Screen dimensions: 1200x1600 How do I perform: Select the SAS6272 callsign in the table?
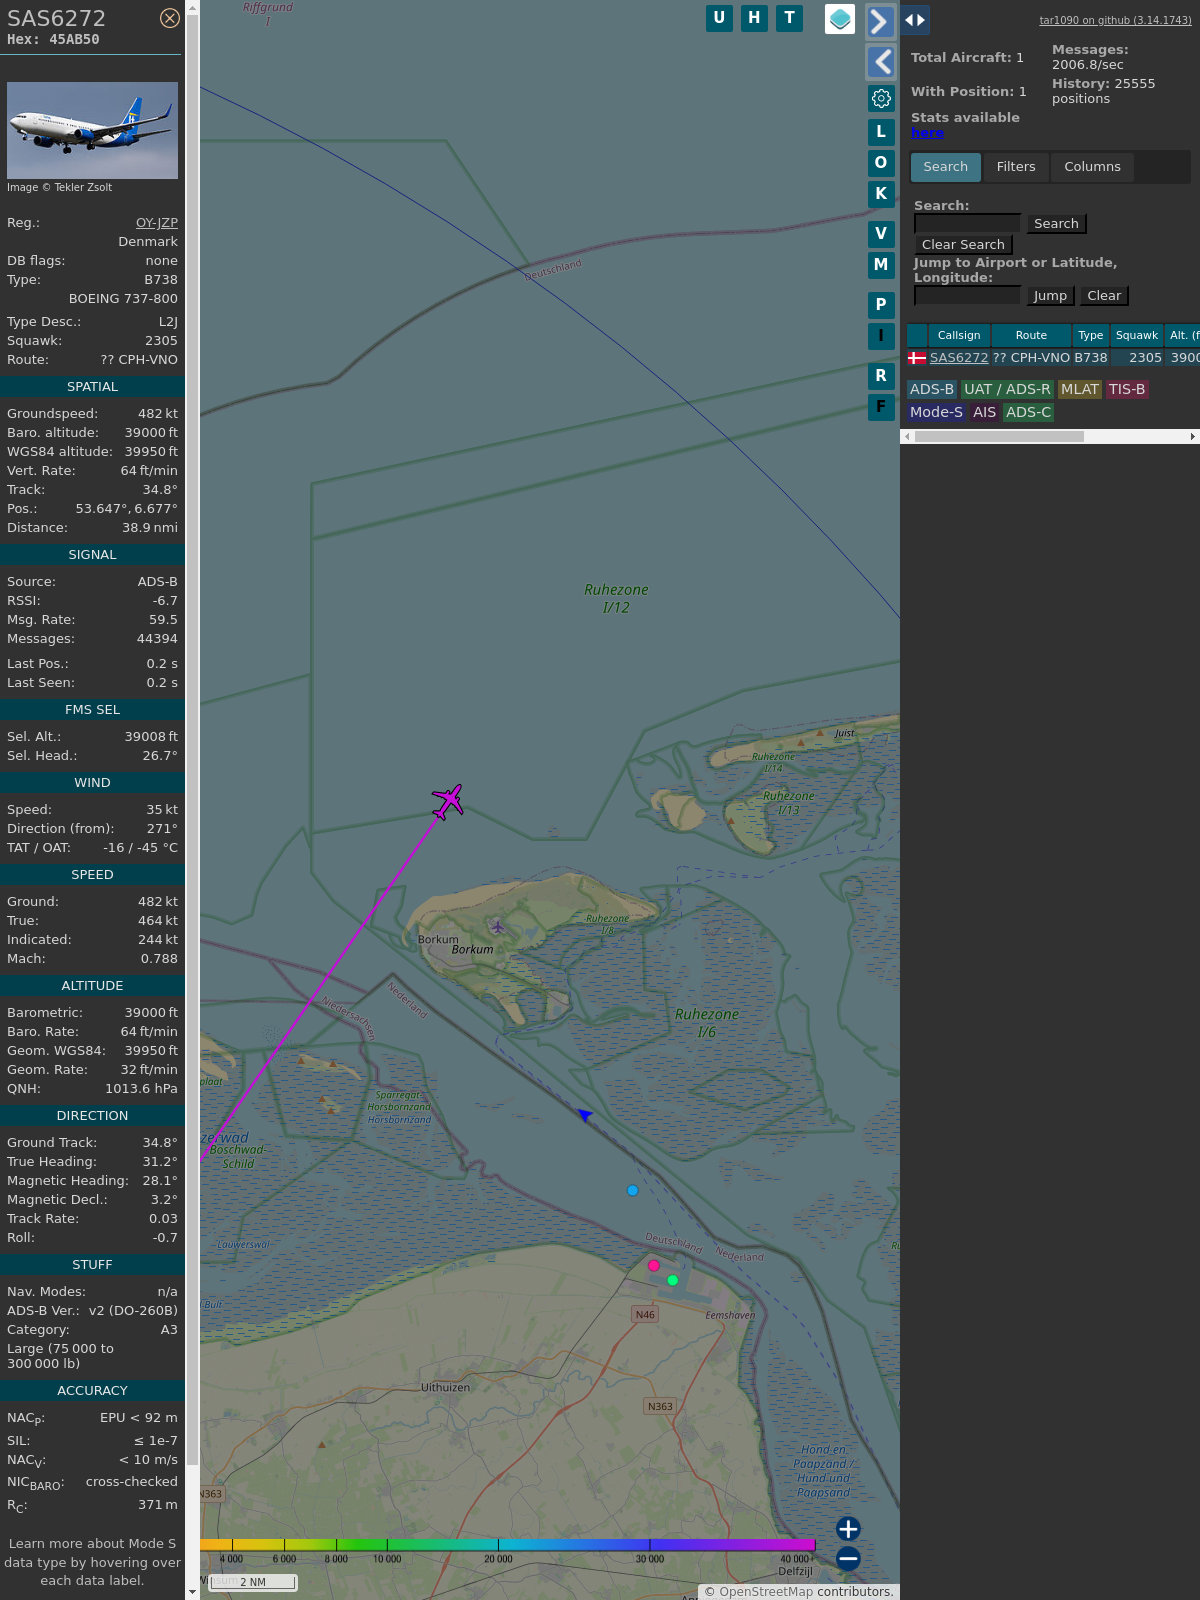(959, 358)
